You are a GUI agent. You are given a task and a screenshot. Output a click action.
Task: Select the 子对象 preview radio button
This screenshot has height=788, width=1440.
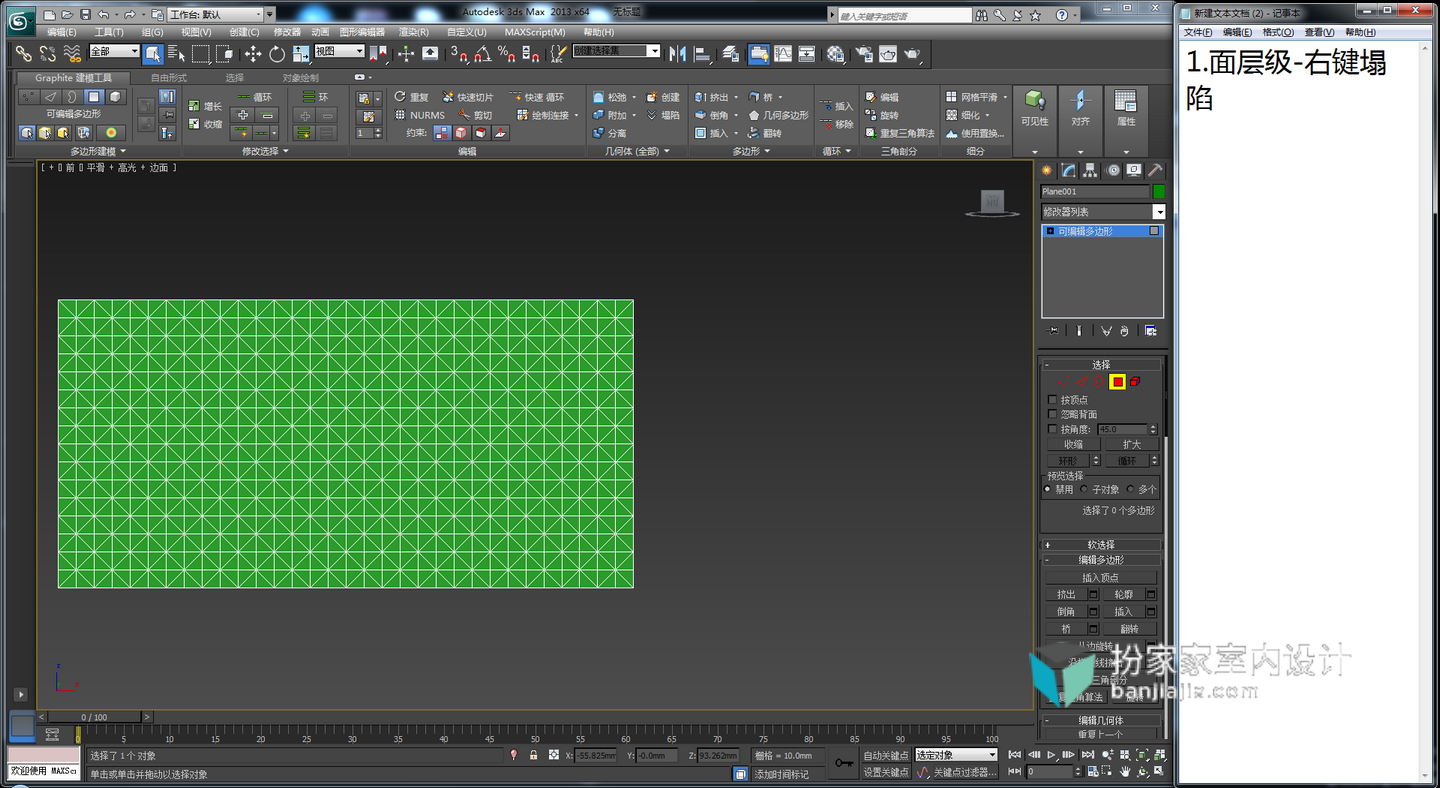pyautogui.click(x=1084, y=490)
